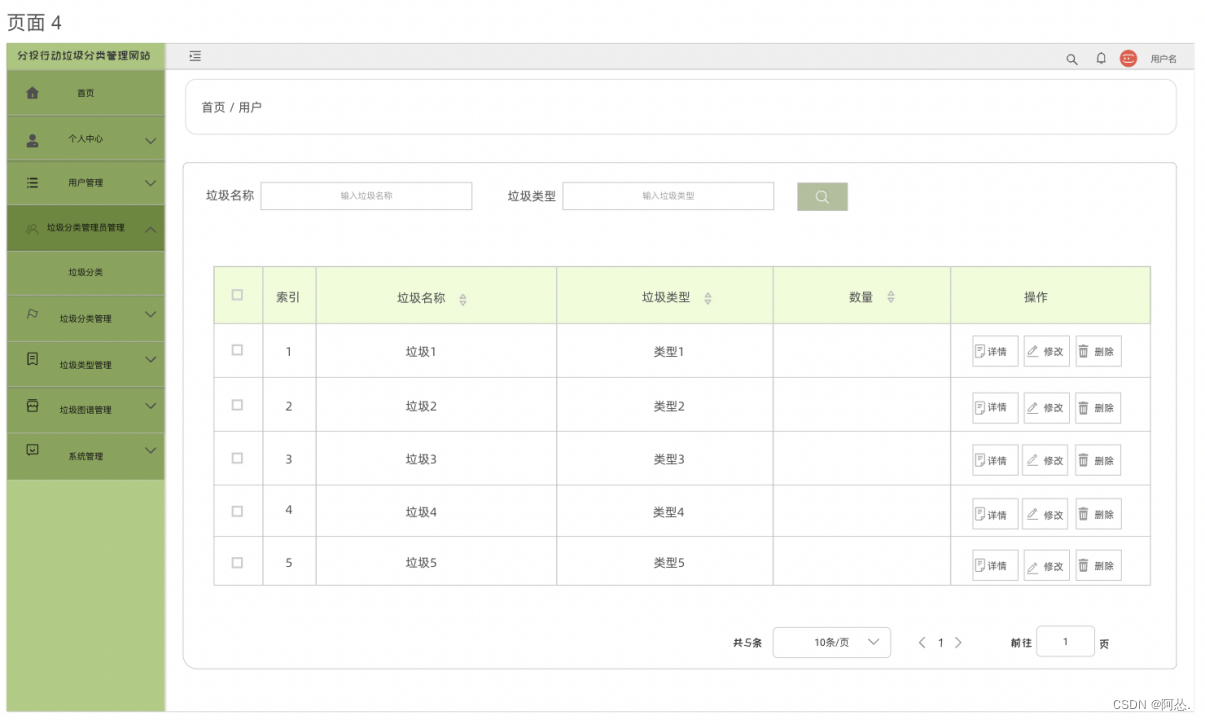
Task: Open 详情 for 垃圾5 row
Action: tap(995, 565)
